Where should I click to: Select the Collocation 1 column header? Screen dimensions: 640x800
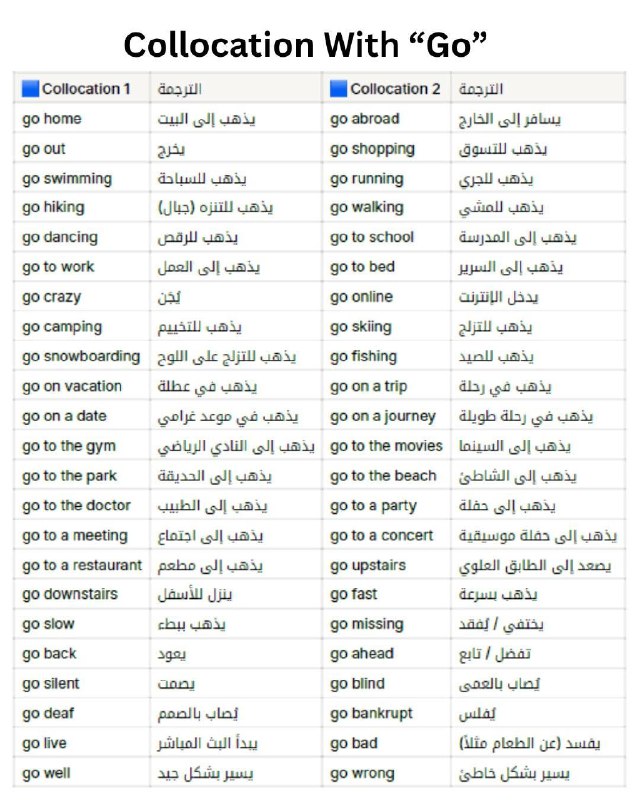point(82,89)
